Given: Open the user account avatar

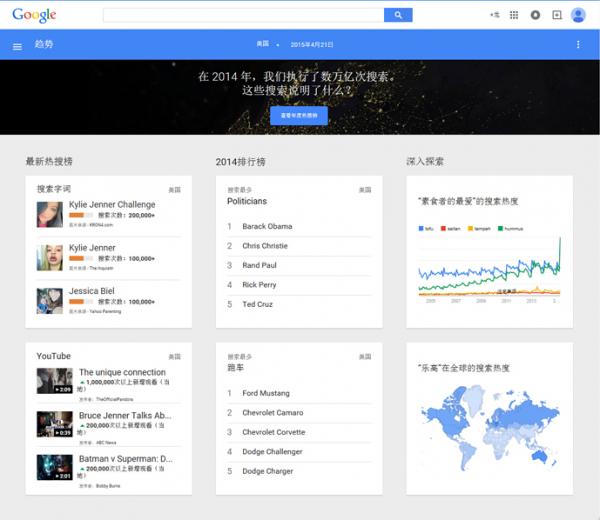Looking at the screenshot, I should (x=578, y=15).
